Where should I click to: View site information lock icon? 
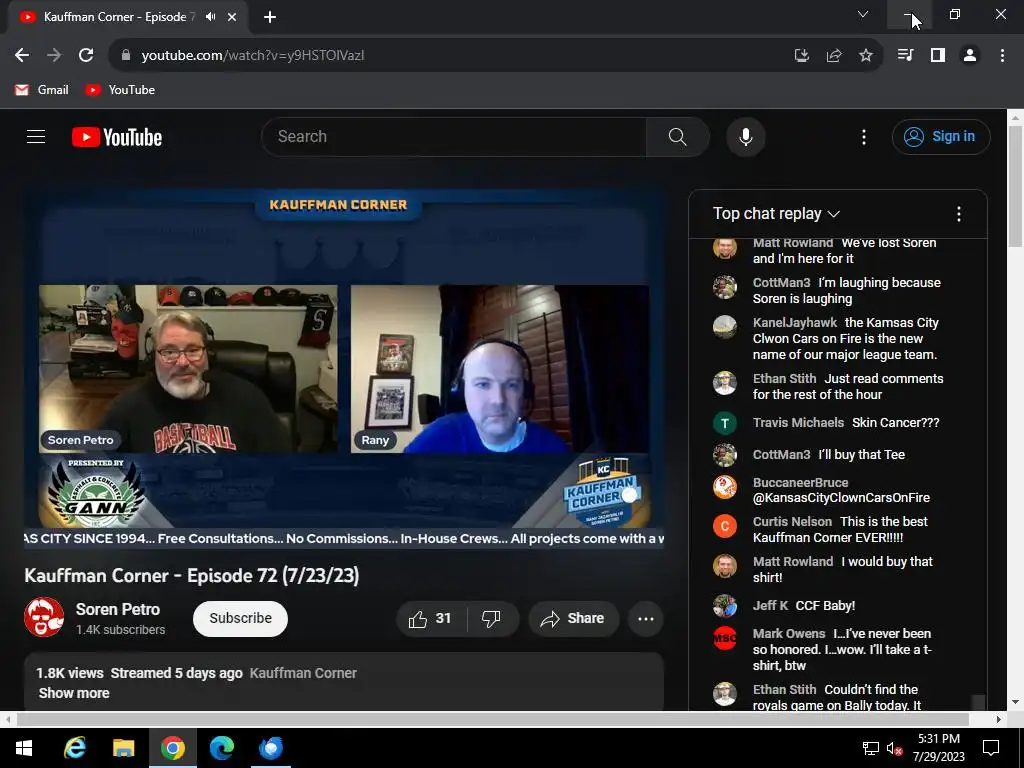click(126, 56)
